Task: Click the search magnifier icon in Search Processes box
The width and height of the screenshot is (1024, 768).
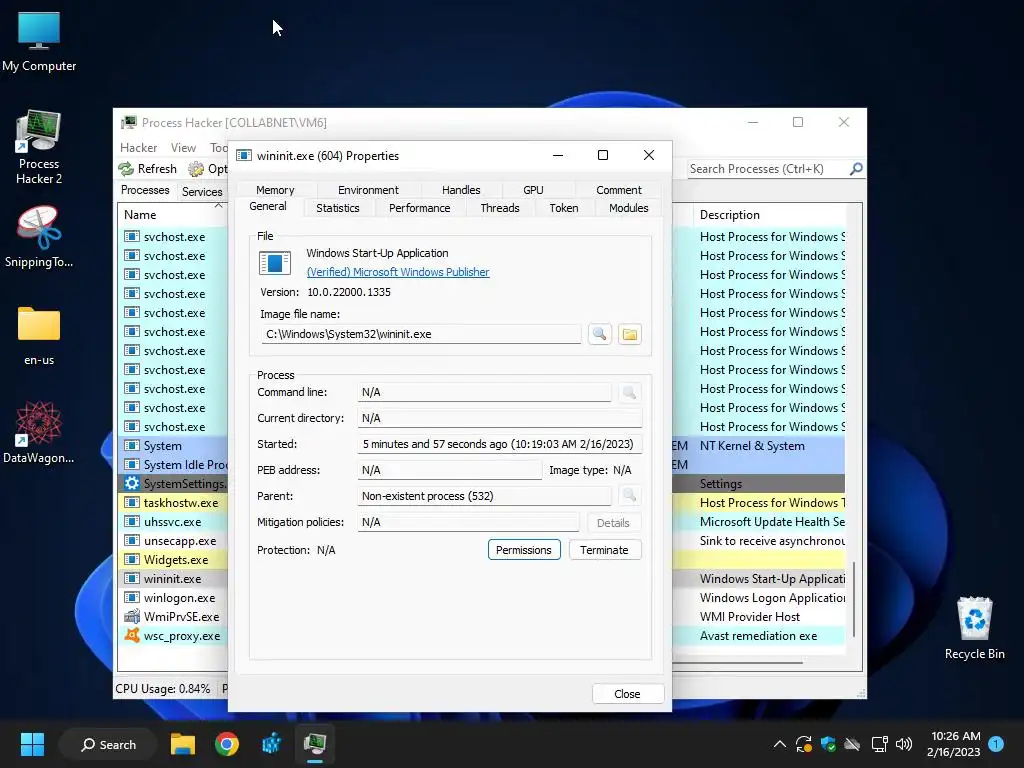Action: [856, 168]
